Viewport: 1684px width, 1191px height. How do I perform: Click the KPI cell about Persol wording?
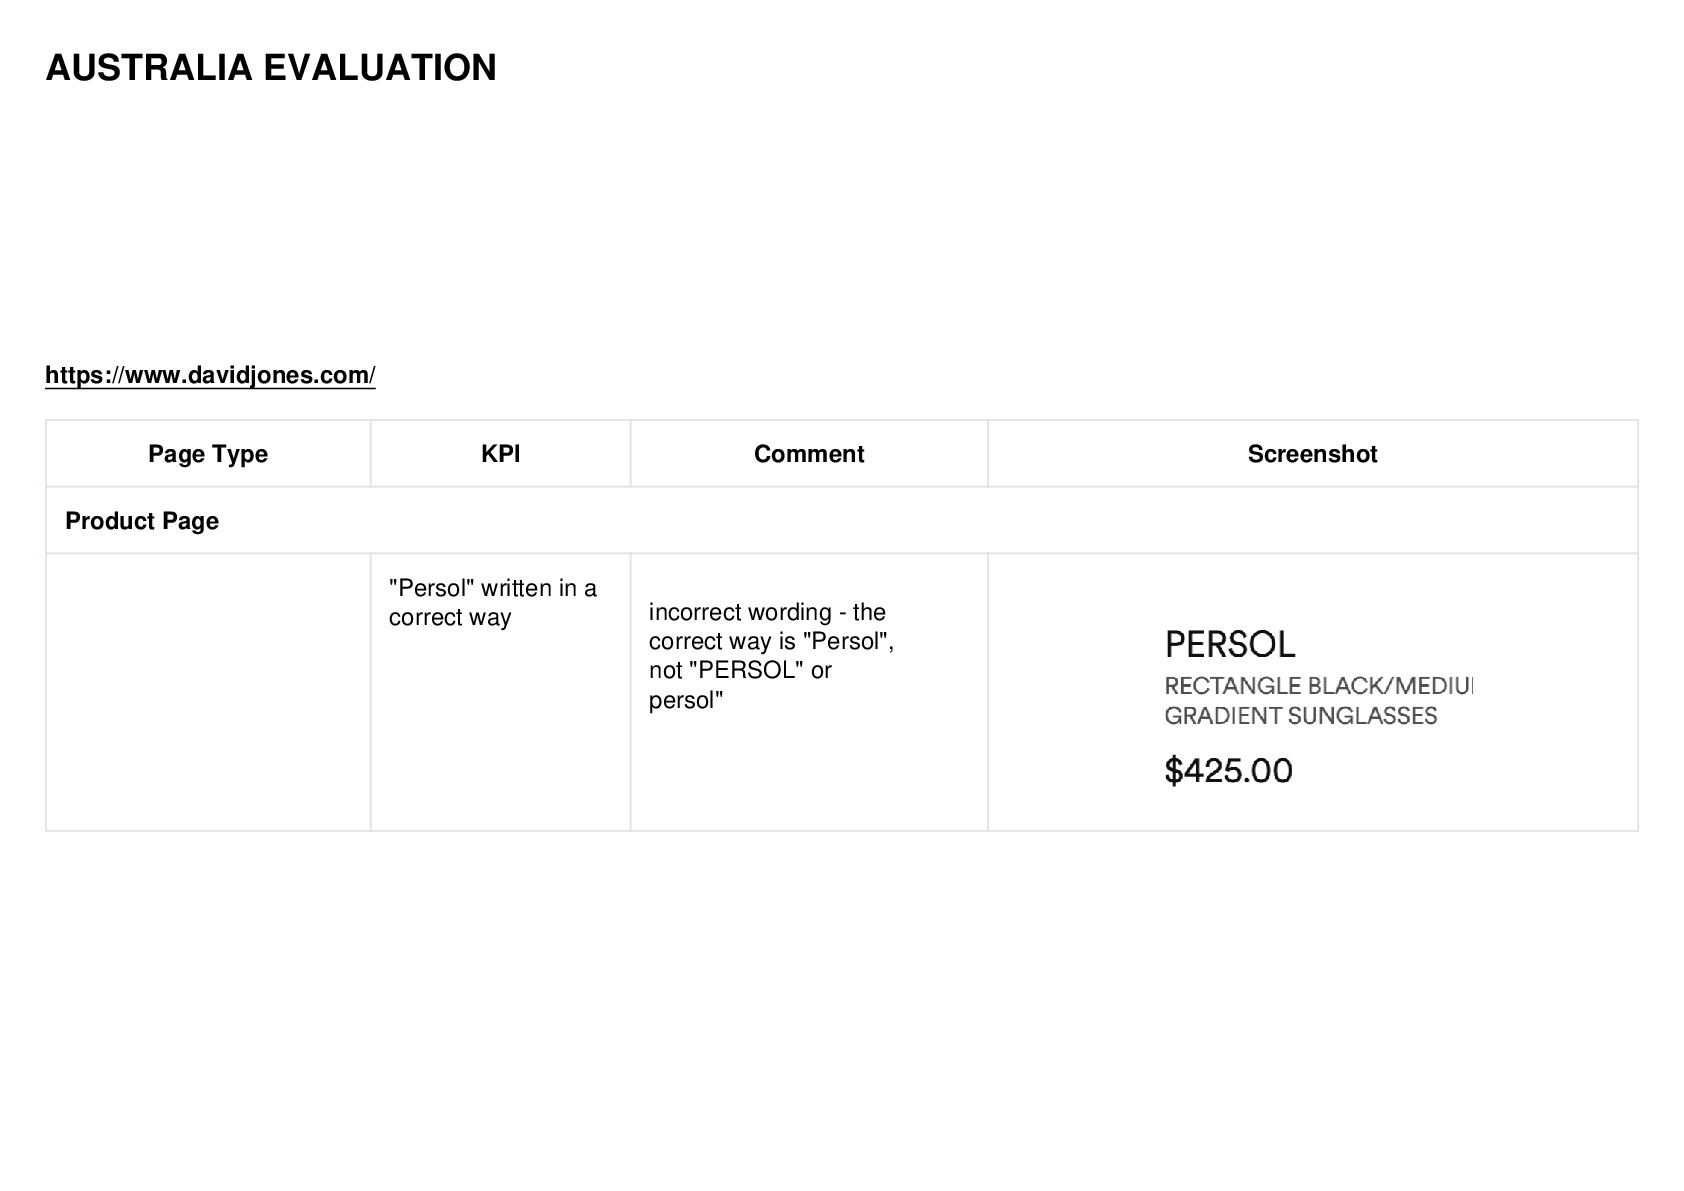[x=500, y=692]
